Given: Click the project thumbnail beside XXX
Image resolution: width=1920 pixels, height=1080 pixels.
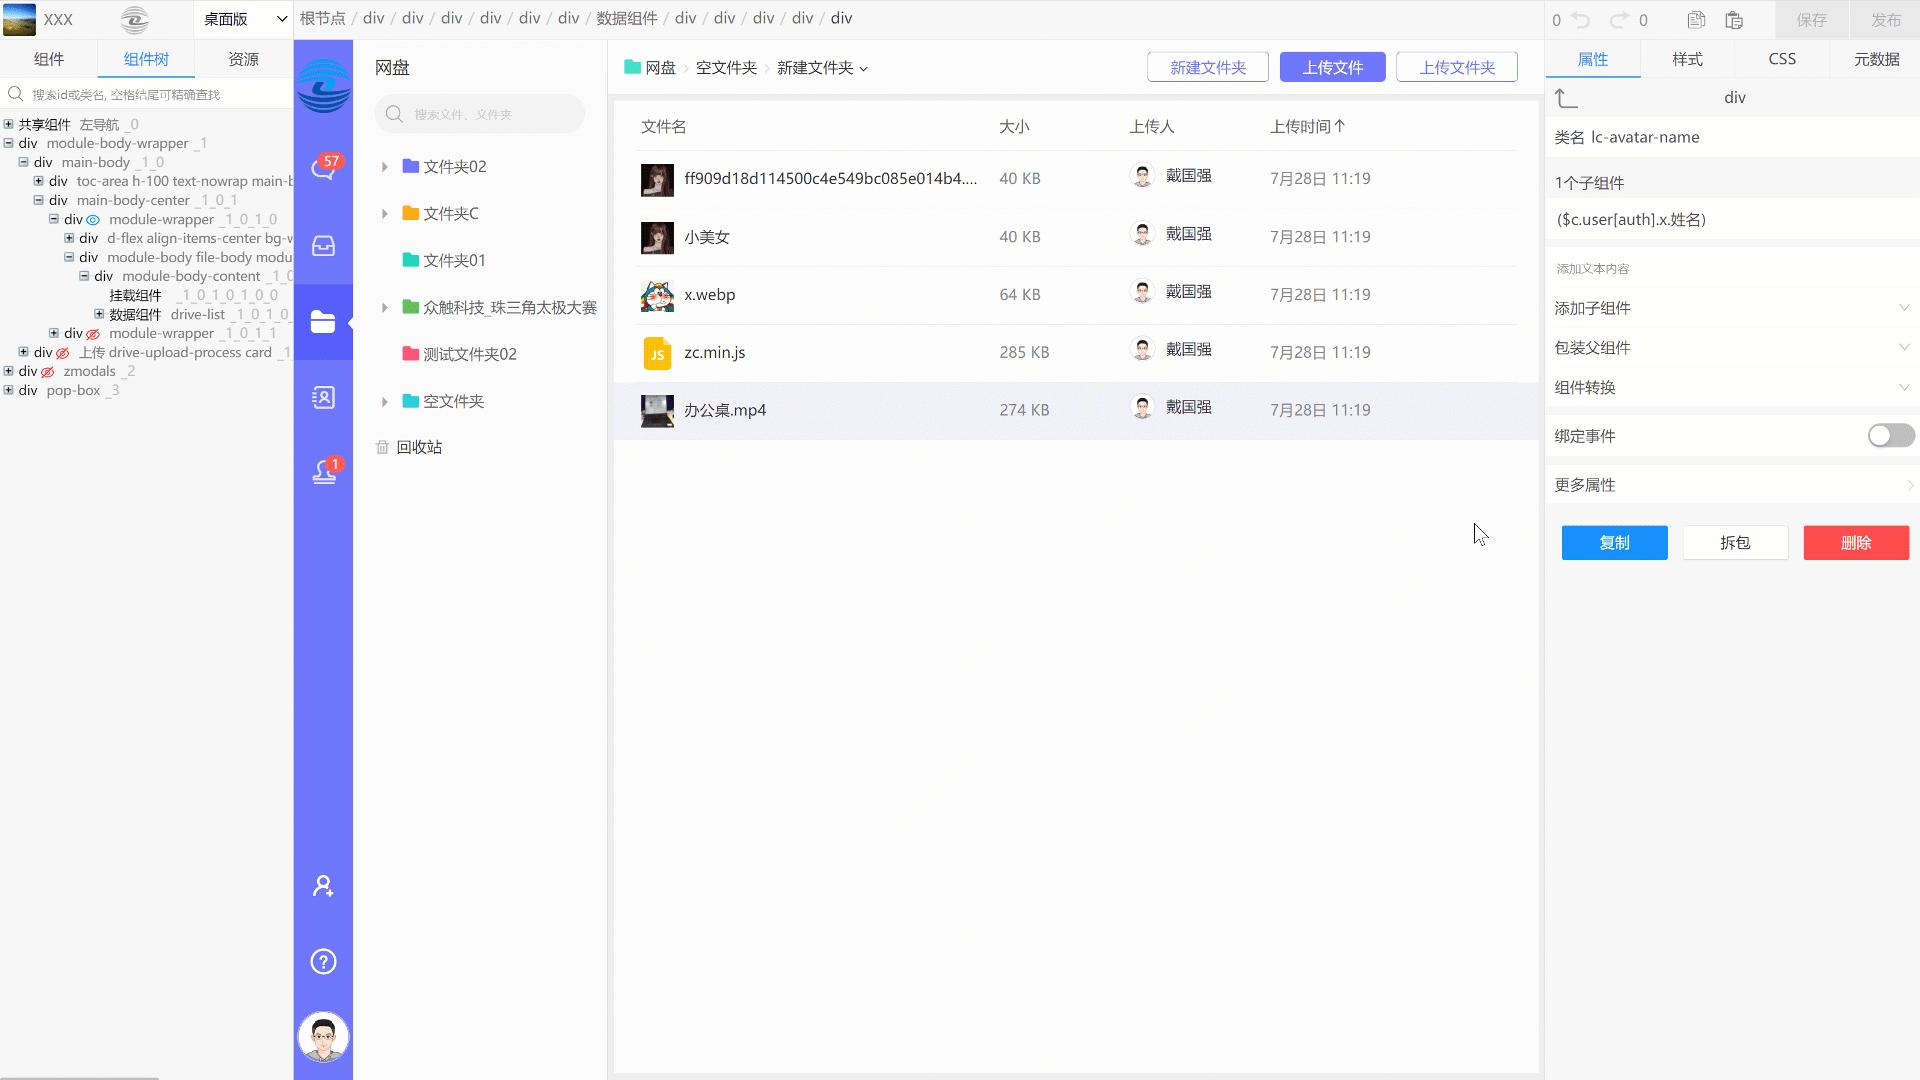Looking at the screenshot, I should (20, 19).
